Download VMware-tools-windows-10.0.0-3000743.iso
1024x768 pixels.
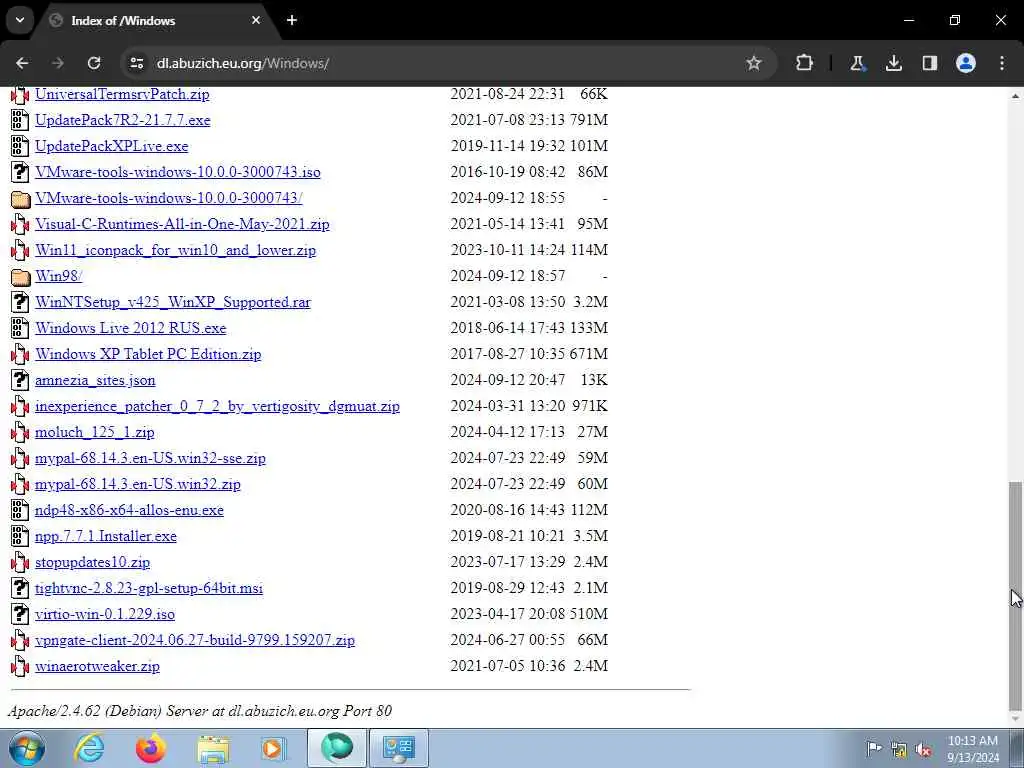(178, 172)
